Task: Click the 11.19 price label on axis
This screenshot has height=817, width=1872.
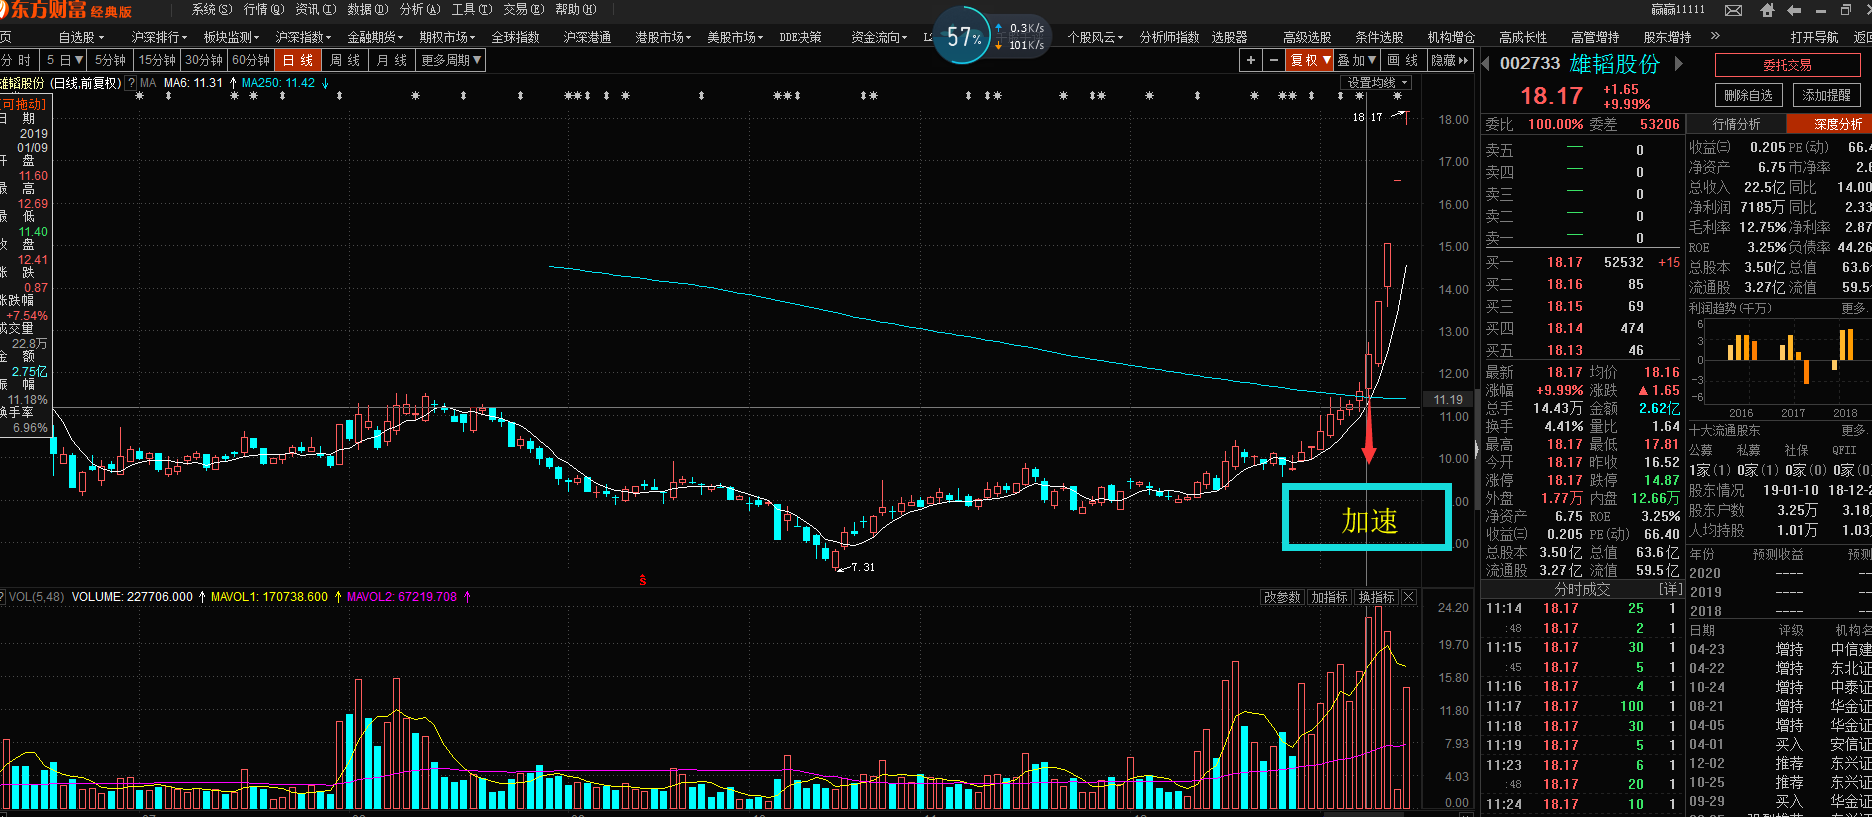Action: (1448, 399)
